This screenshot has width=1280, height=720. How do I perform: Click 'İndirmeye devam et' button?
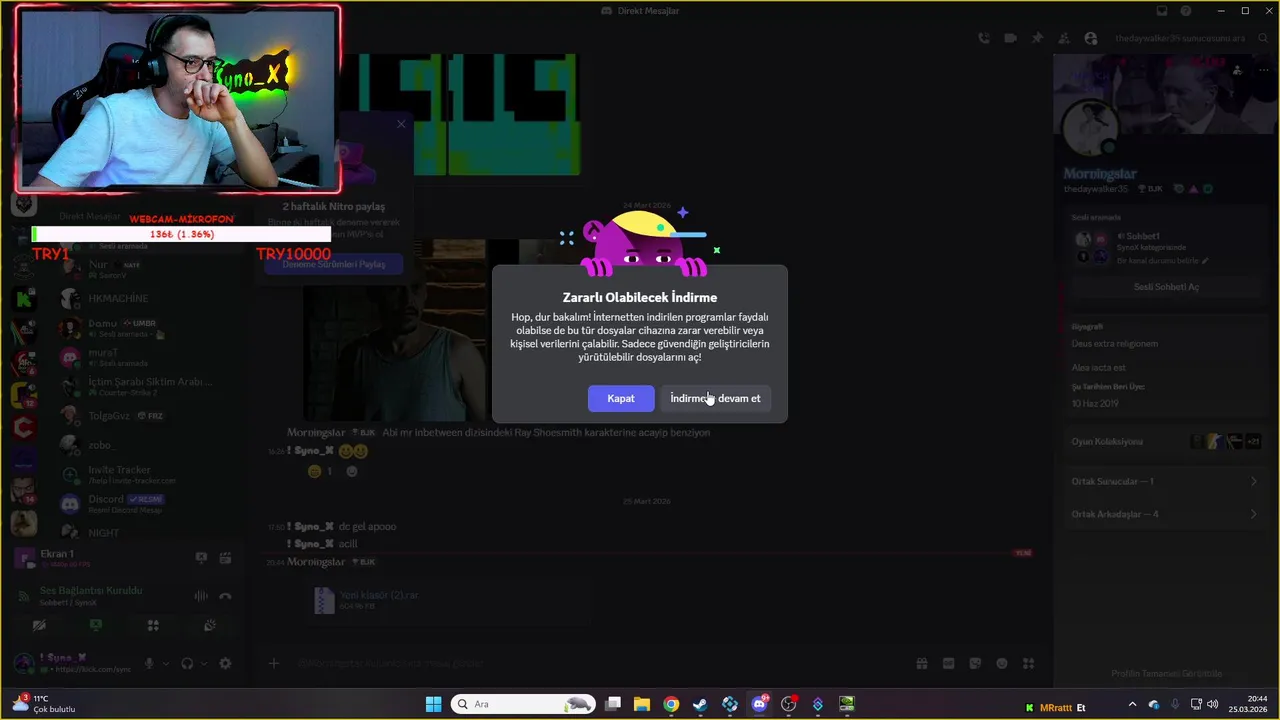[715, 398]
